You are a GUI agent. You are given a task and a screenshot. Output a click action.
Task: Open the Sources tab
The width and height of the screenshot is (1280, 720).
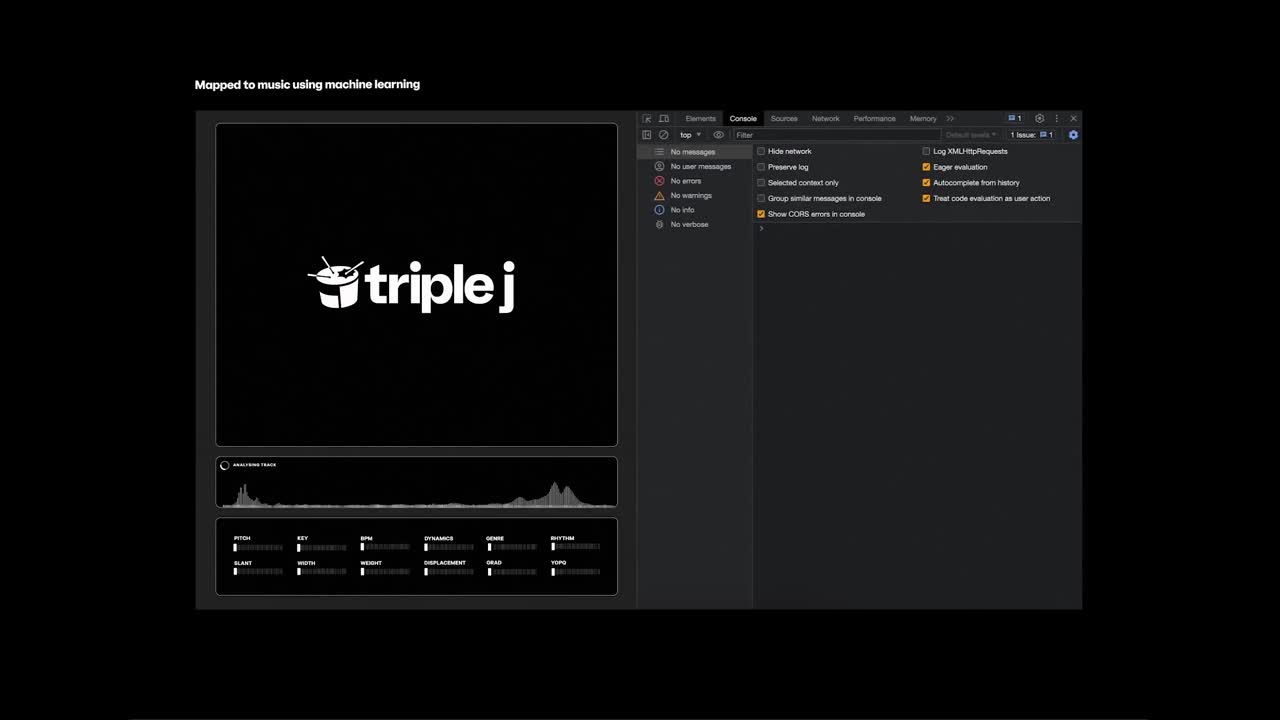coord(784,119)
